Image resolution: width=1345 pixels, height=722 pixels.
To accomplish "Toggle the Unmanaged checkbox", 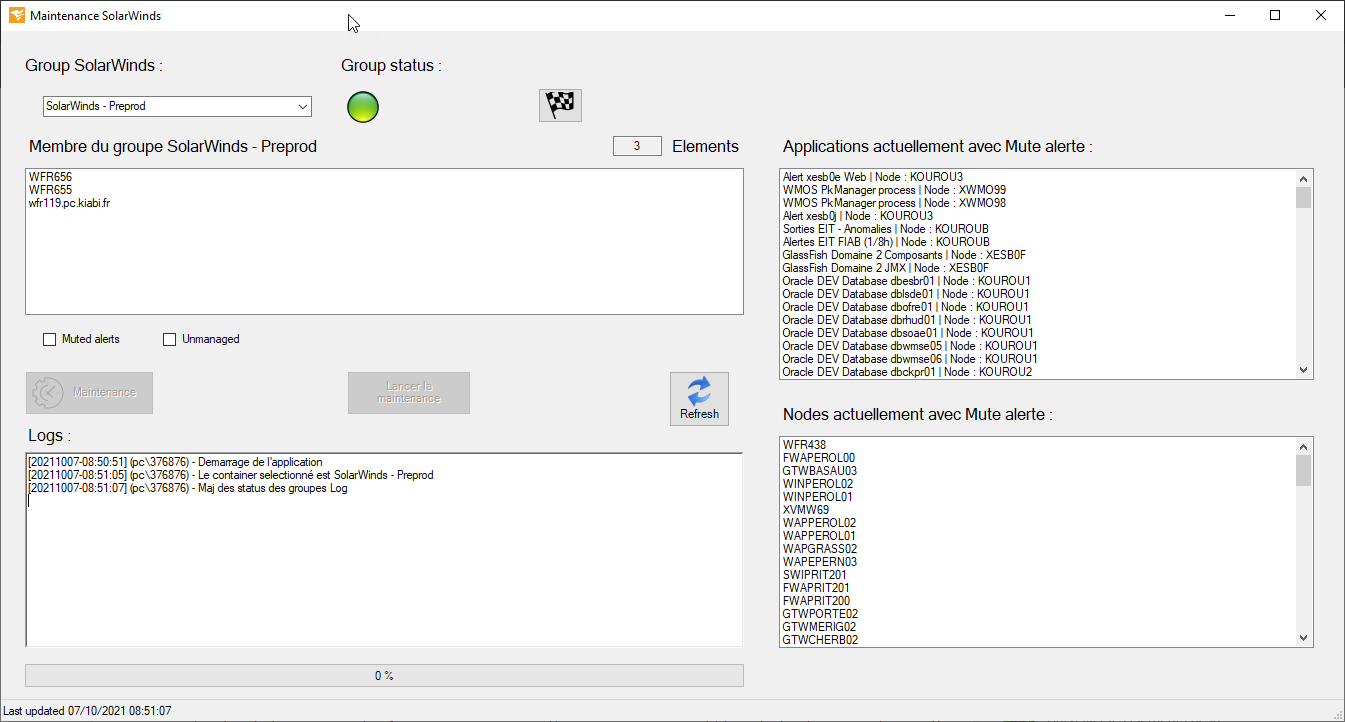I will point(169,340).
